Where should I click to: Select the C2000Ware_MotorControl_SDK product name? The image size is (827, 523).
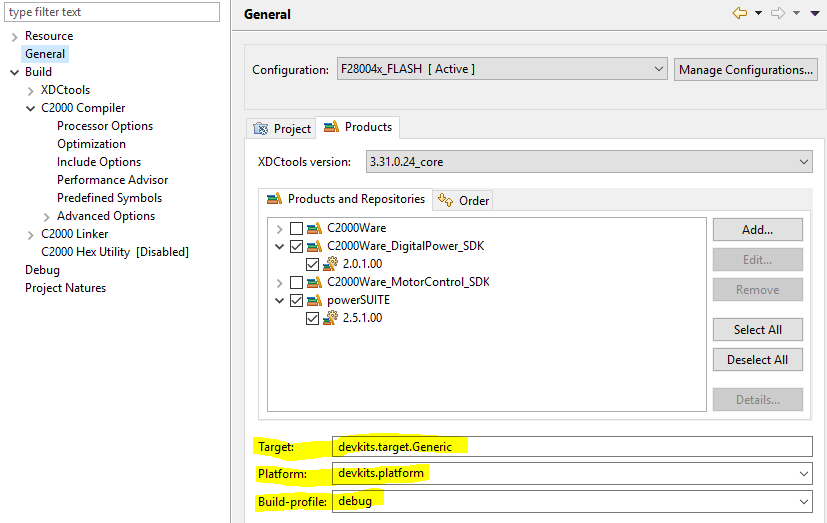pos(408,282)
